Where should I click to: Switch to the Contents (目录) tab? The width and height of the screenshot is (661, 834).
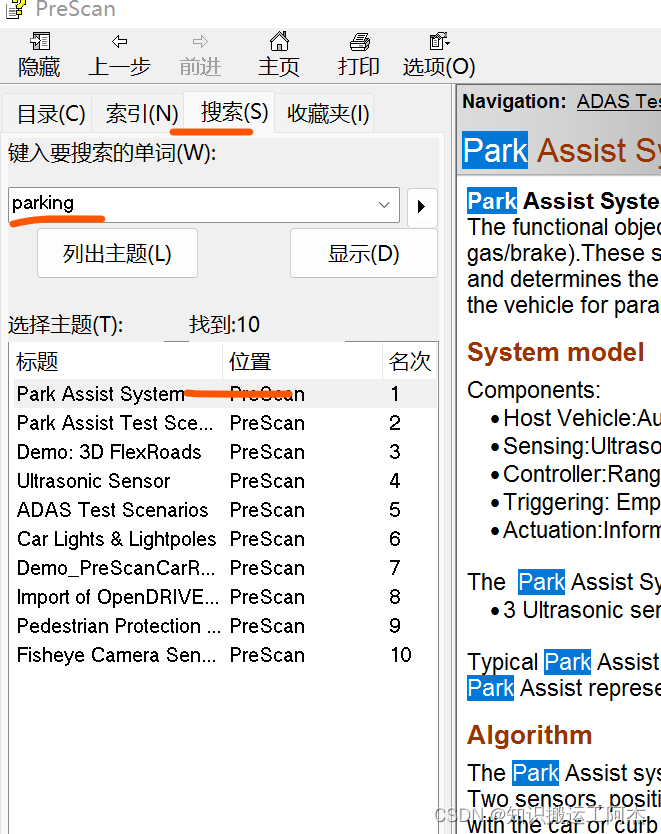(x=51, y=114)
